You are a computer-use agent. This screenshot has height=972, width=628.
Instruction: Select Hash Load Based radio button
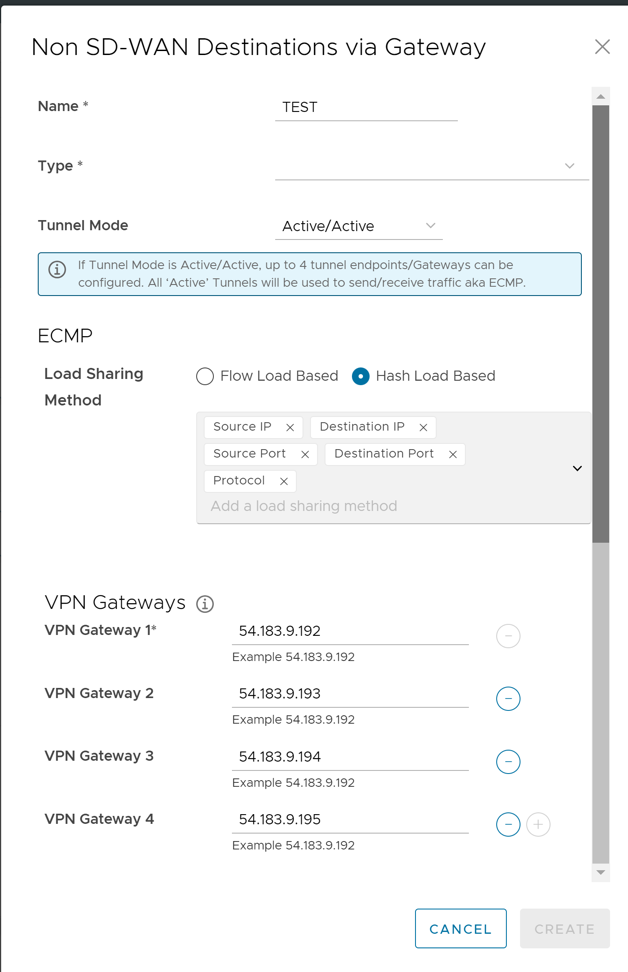pos(361,376)
